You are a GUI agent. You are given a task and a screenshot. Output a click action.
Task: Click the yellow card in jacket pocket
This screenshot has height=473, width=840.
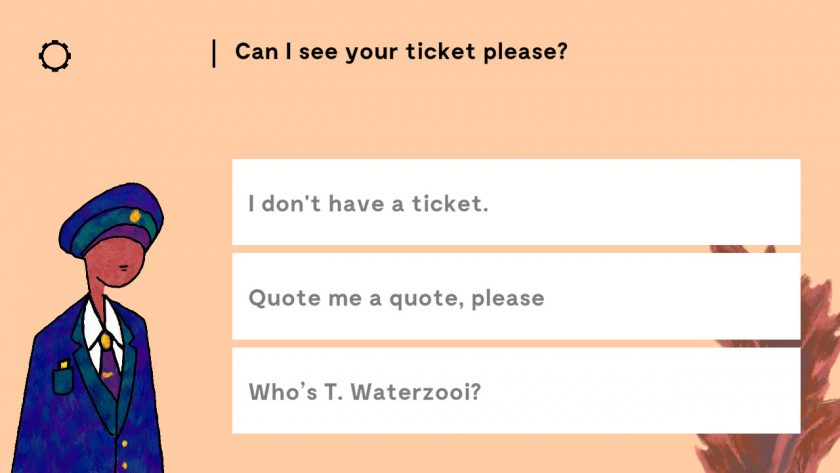pyautogui.click(x=64, y=365)
